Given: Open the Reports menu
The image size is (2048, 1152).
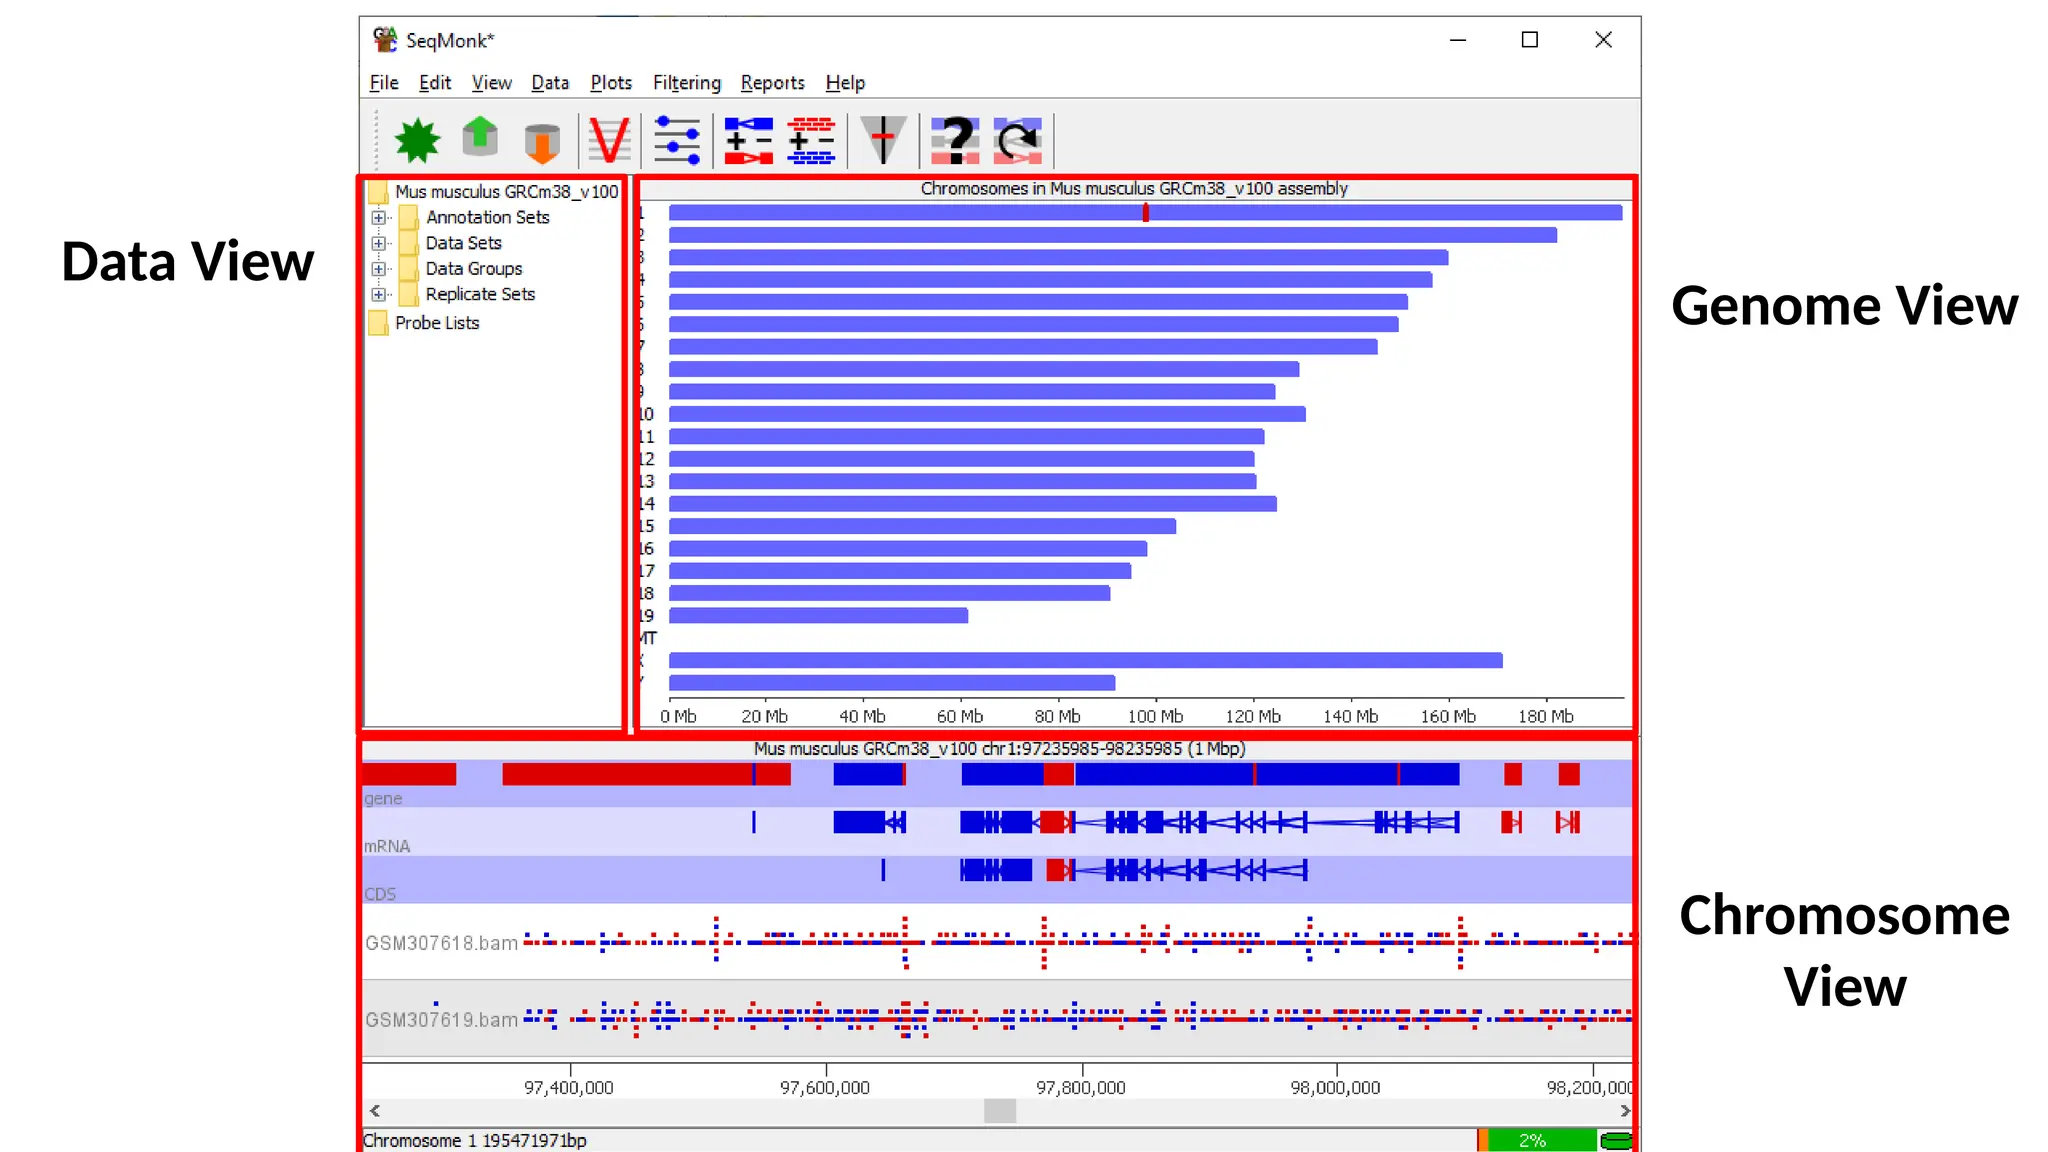Looking at the screenshot, I should [x=772, y=83].
